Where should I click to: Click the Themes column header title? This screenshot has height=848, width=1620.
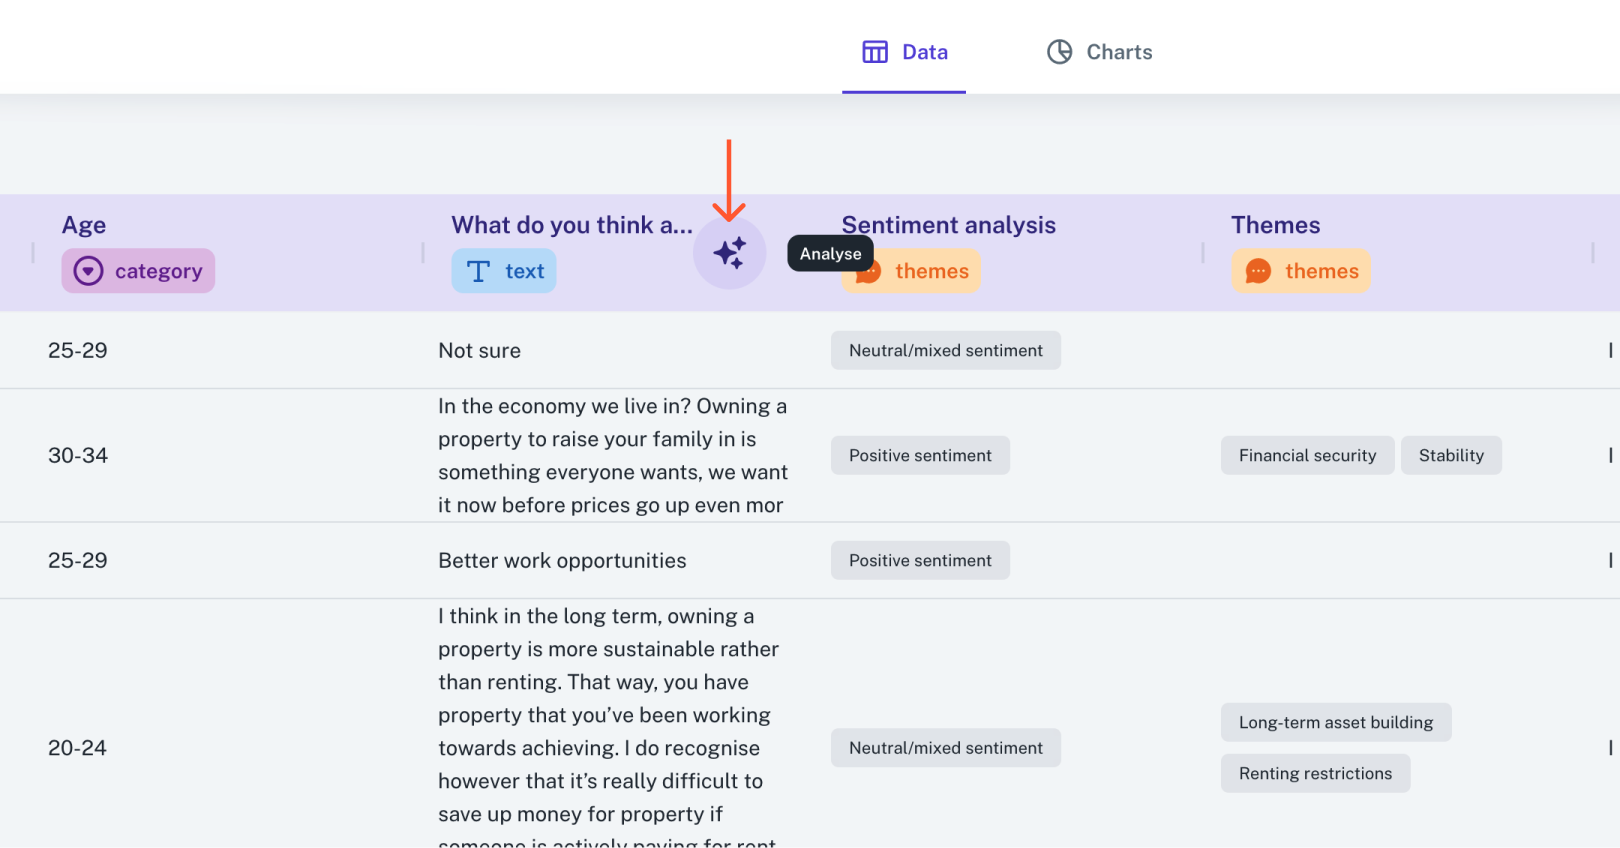click(1275, 225)
